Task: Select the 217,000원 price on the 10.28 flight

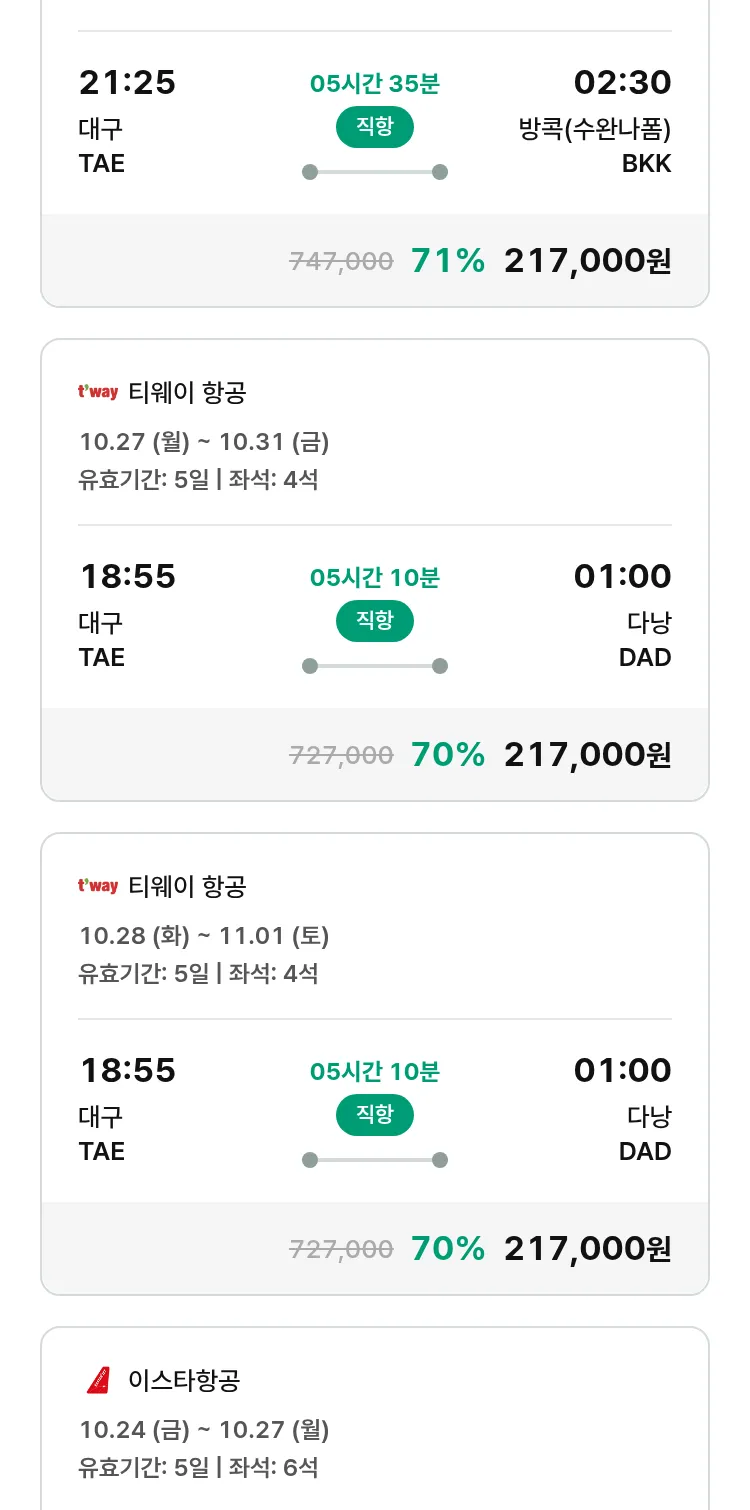Action: [x=587, y=1249]
